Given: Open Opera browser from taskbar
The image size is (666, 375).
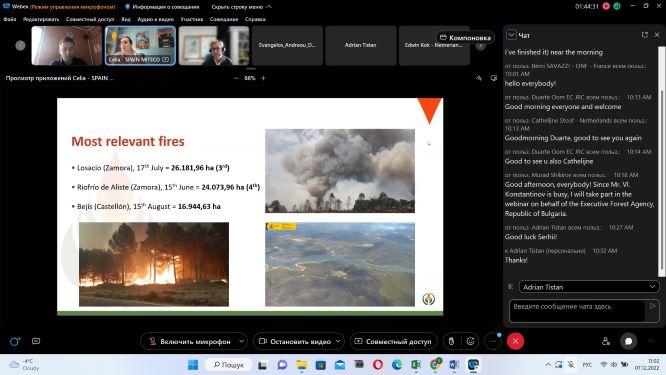Looking at the screenshot, I should 378,365.
